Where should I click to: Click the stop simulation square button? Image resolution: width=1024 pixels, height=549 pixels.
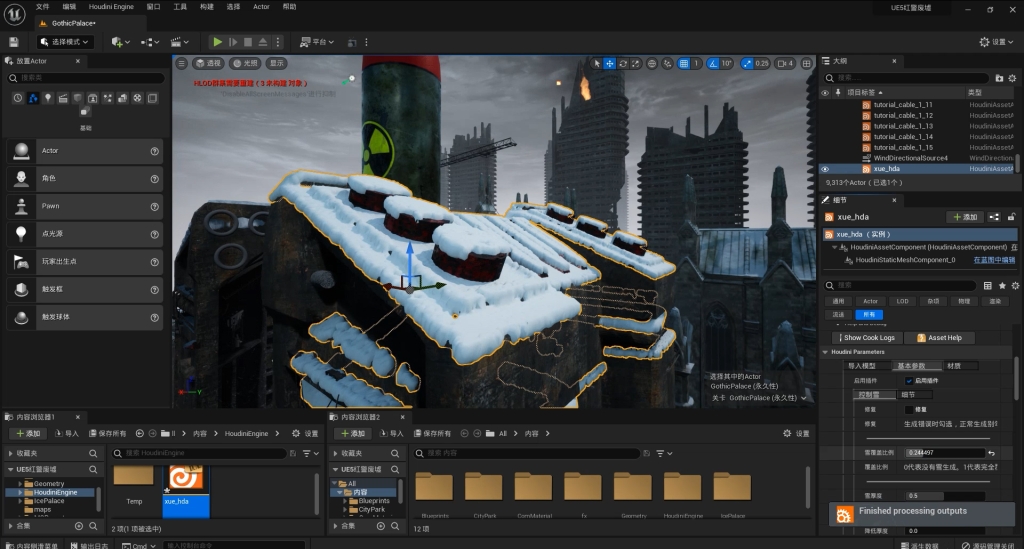(x=248, y=42)
